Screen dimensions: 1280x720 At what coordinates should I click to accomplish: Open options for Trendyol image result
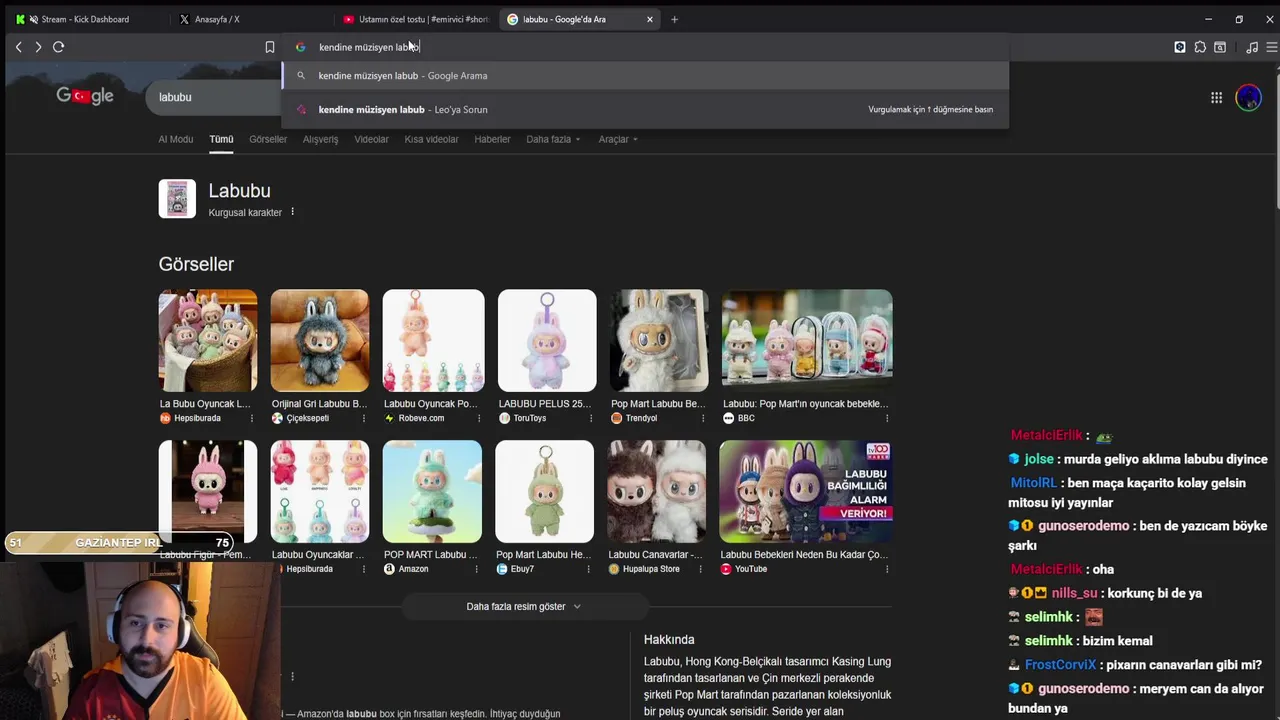tap(703, 418)
